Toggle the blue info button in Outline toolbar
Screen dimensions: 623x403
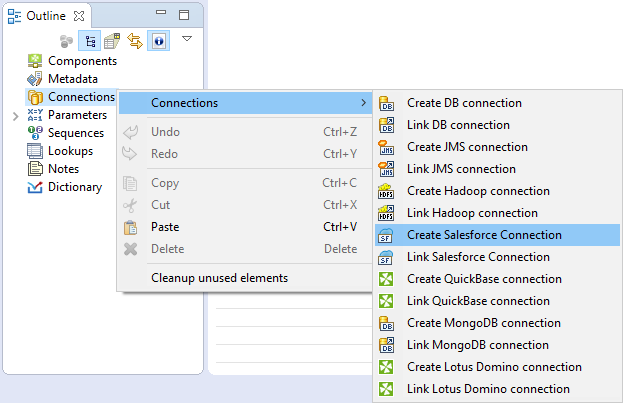click(158, 40)
